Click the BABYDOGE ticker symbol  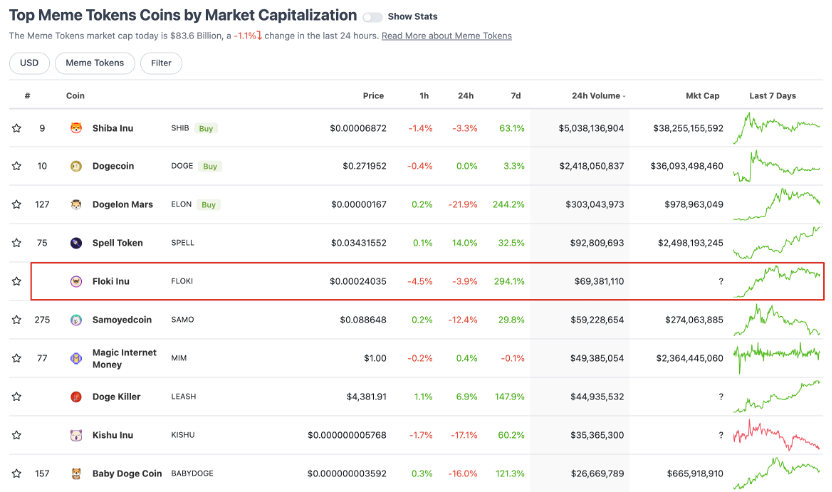(192, 473)
